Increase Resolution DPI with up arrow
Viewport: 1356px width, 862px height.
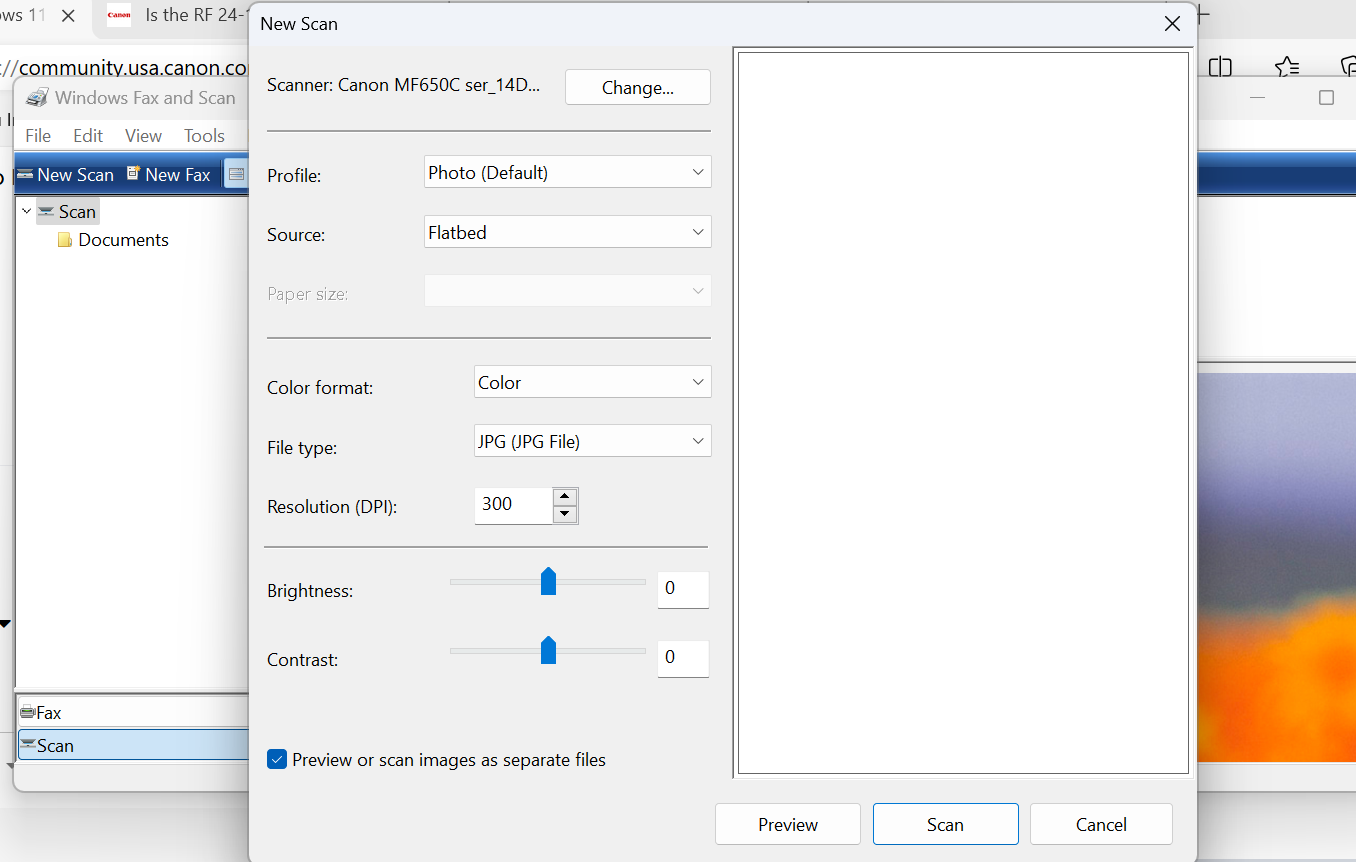pyautogui.click(x=565, y=497)
